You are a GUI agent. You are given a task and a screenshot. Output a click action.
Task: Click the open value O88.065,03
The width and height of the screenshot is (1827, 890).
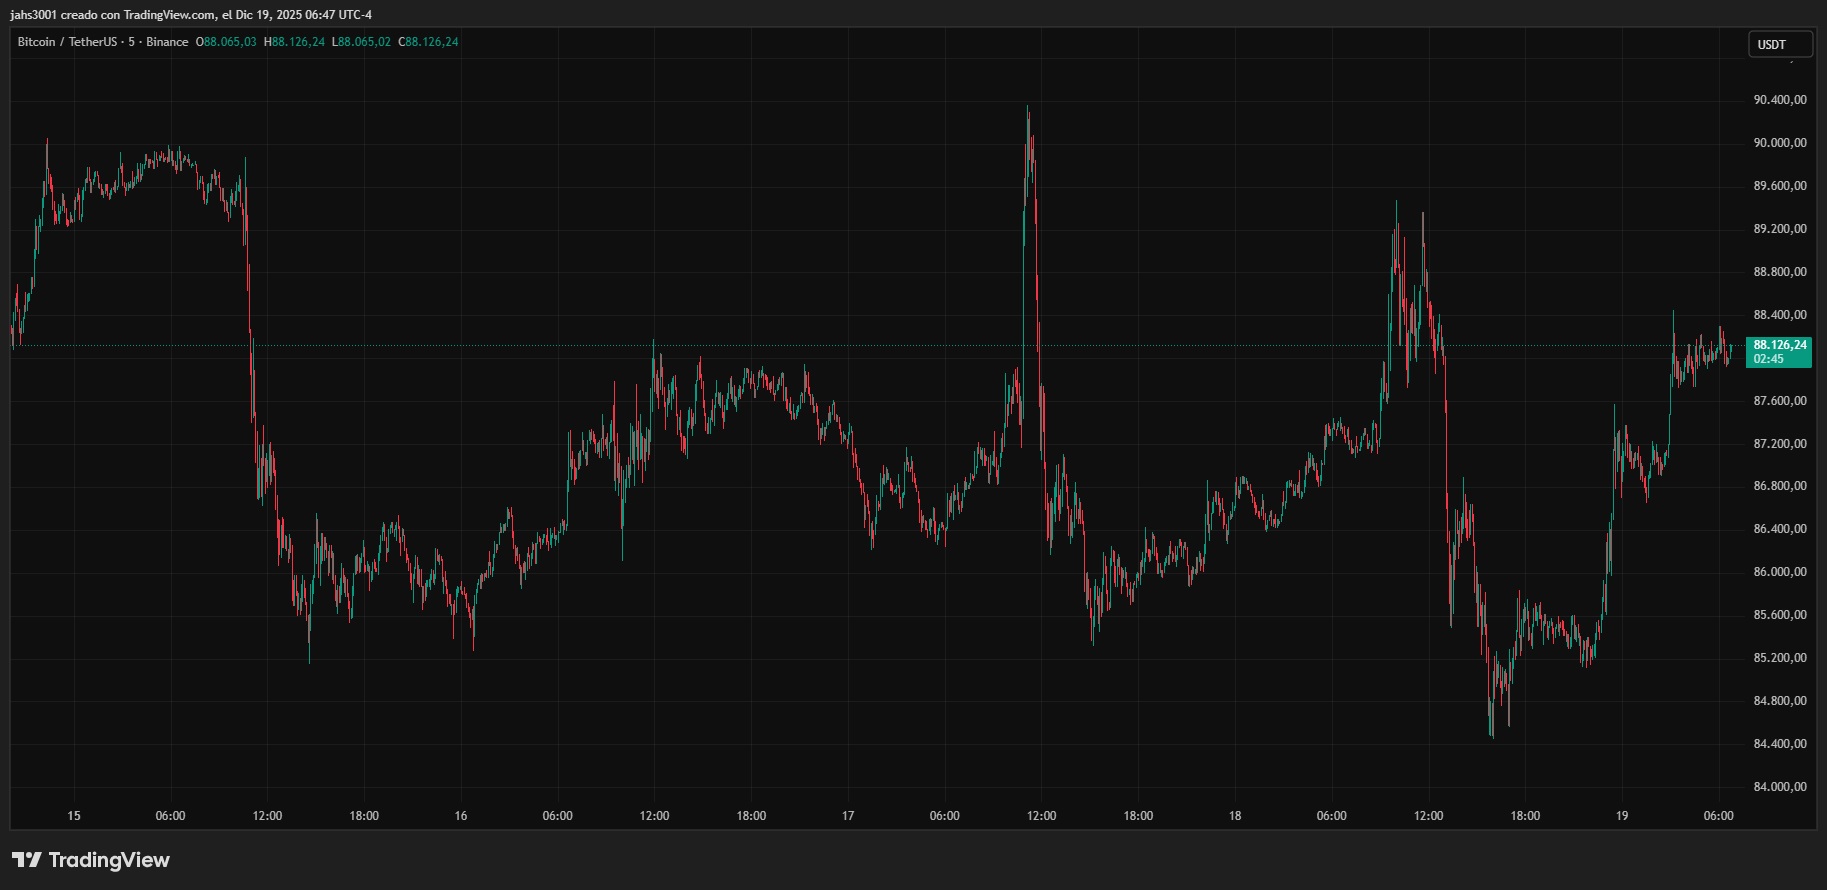(226, 42)
